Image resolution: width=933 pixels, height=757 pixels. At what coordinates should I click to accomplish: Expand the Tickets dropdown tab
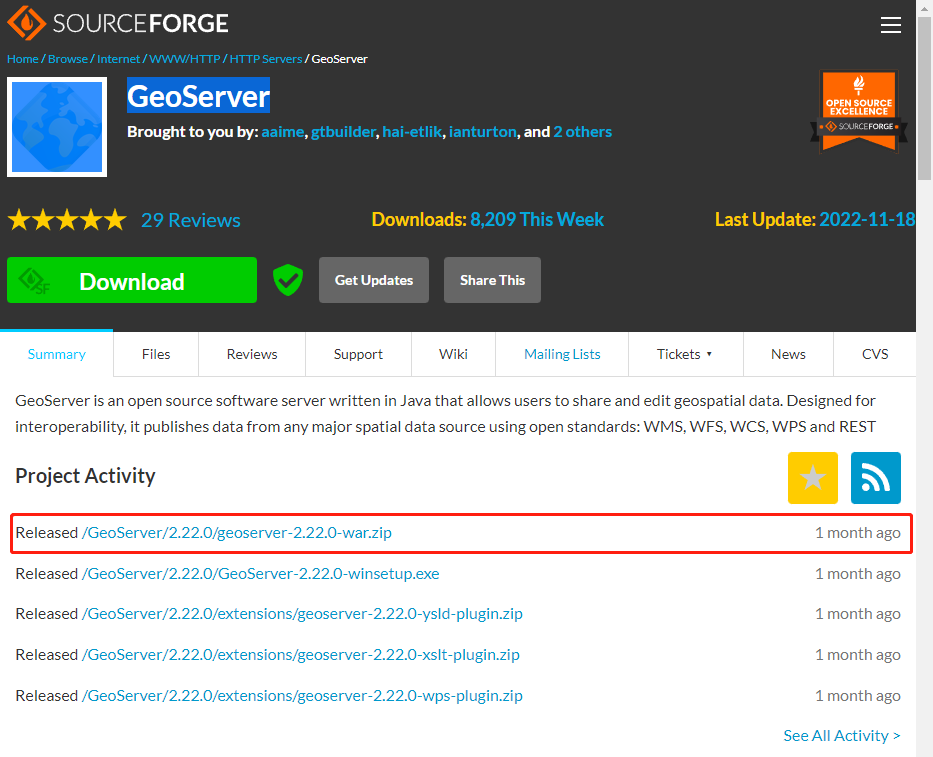[685, 354]
